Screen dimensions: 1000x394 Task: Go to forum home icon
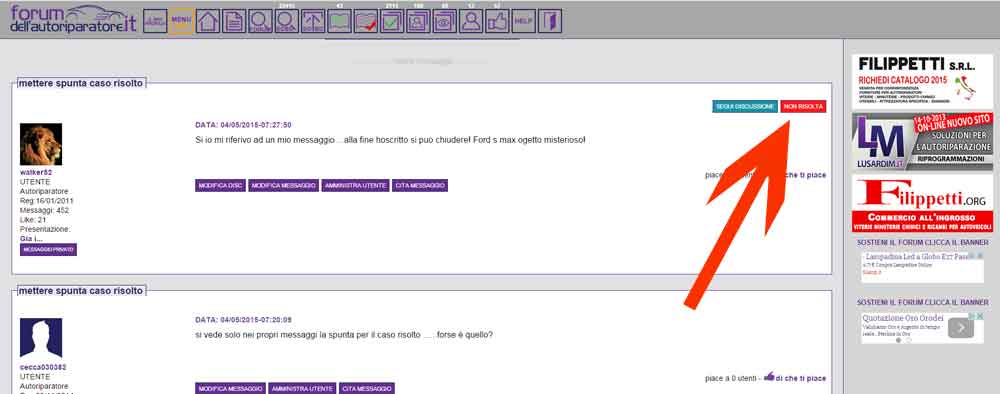(207, 21)
